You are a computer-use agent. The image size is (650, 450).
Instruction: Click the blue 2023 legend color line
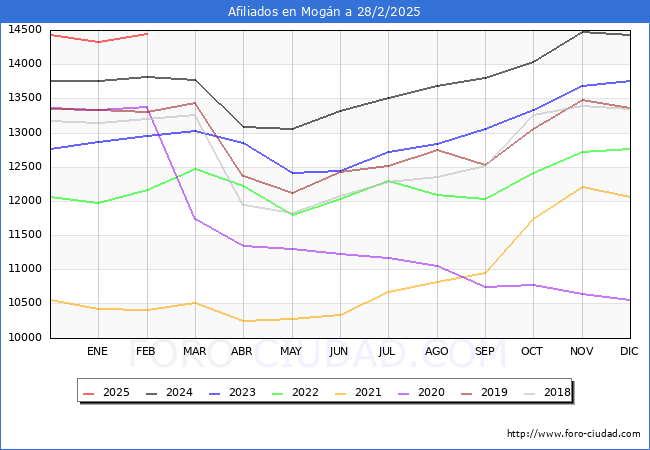pyautogui.click(x=215, y=393)
